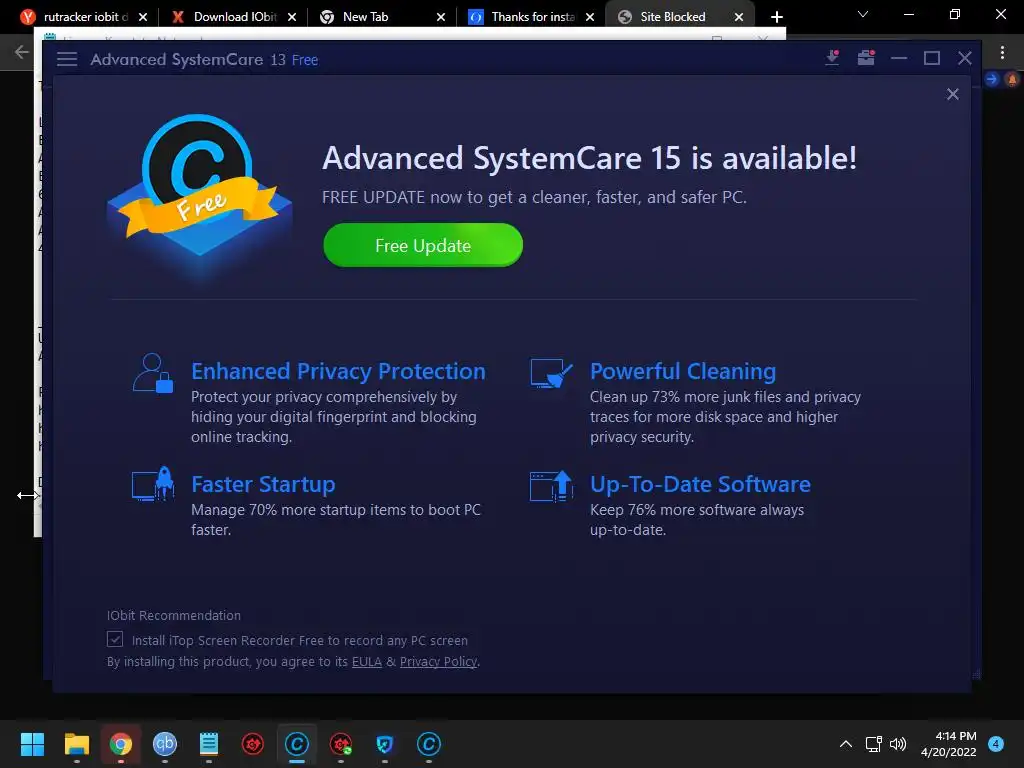Viewport: 1024px width, 768px height.
Task: Open Google Chrome from the taskbar
Action: [120, 744]
